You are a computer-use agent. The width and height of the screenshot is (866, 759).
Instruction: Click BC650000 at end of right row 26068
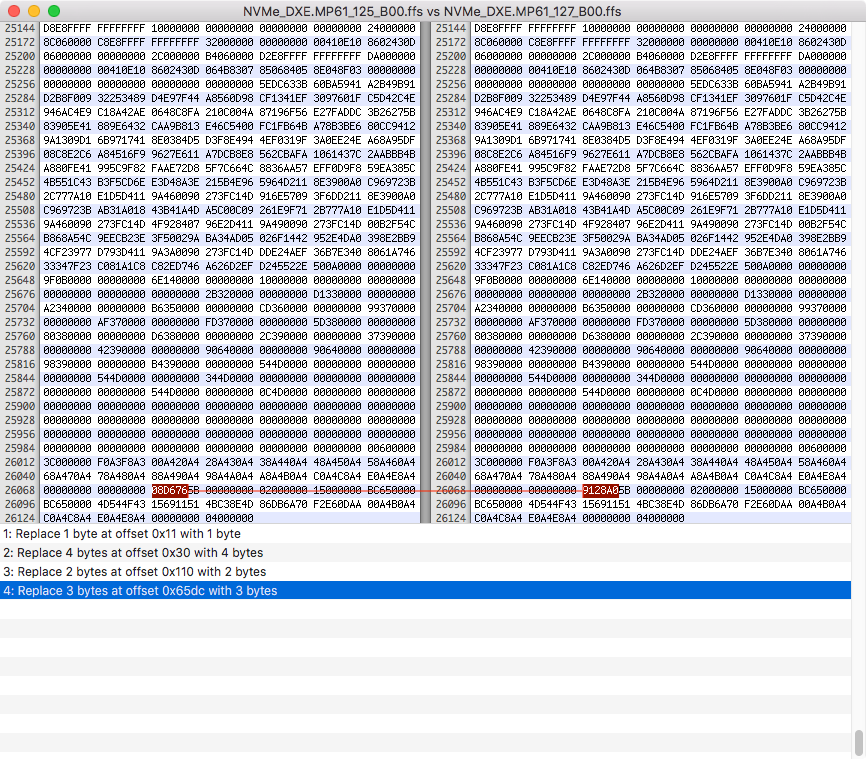tap(822, 490)
